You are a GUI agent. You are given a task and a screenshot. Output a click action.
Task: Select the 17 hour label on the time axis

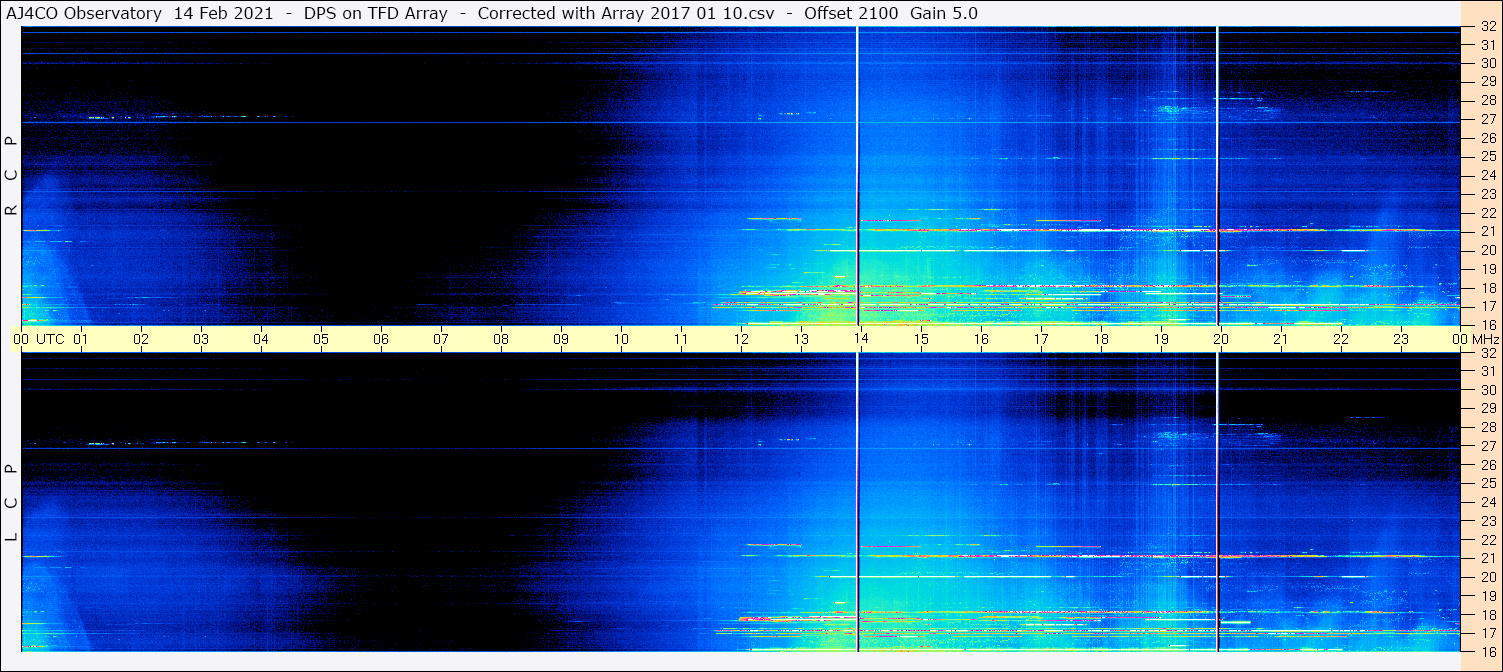point(1041,339)
